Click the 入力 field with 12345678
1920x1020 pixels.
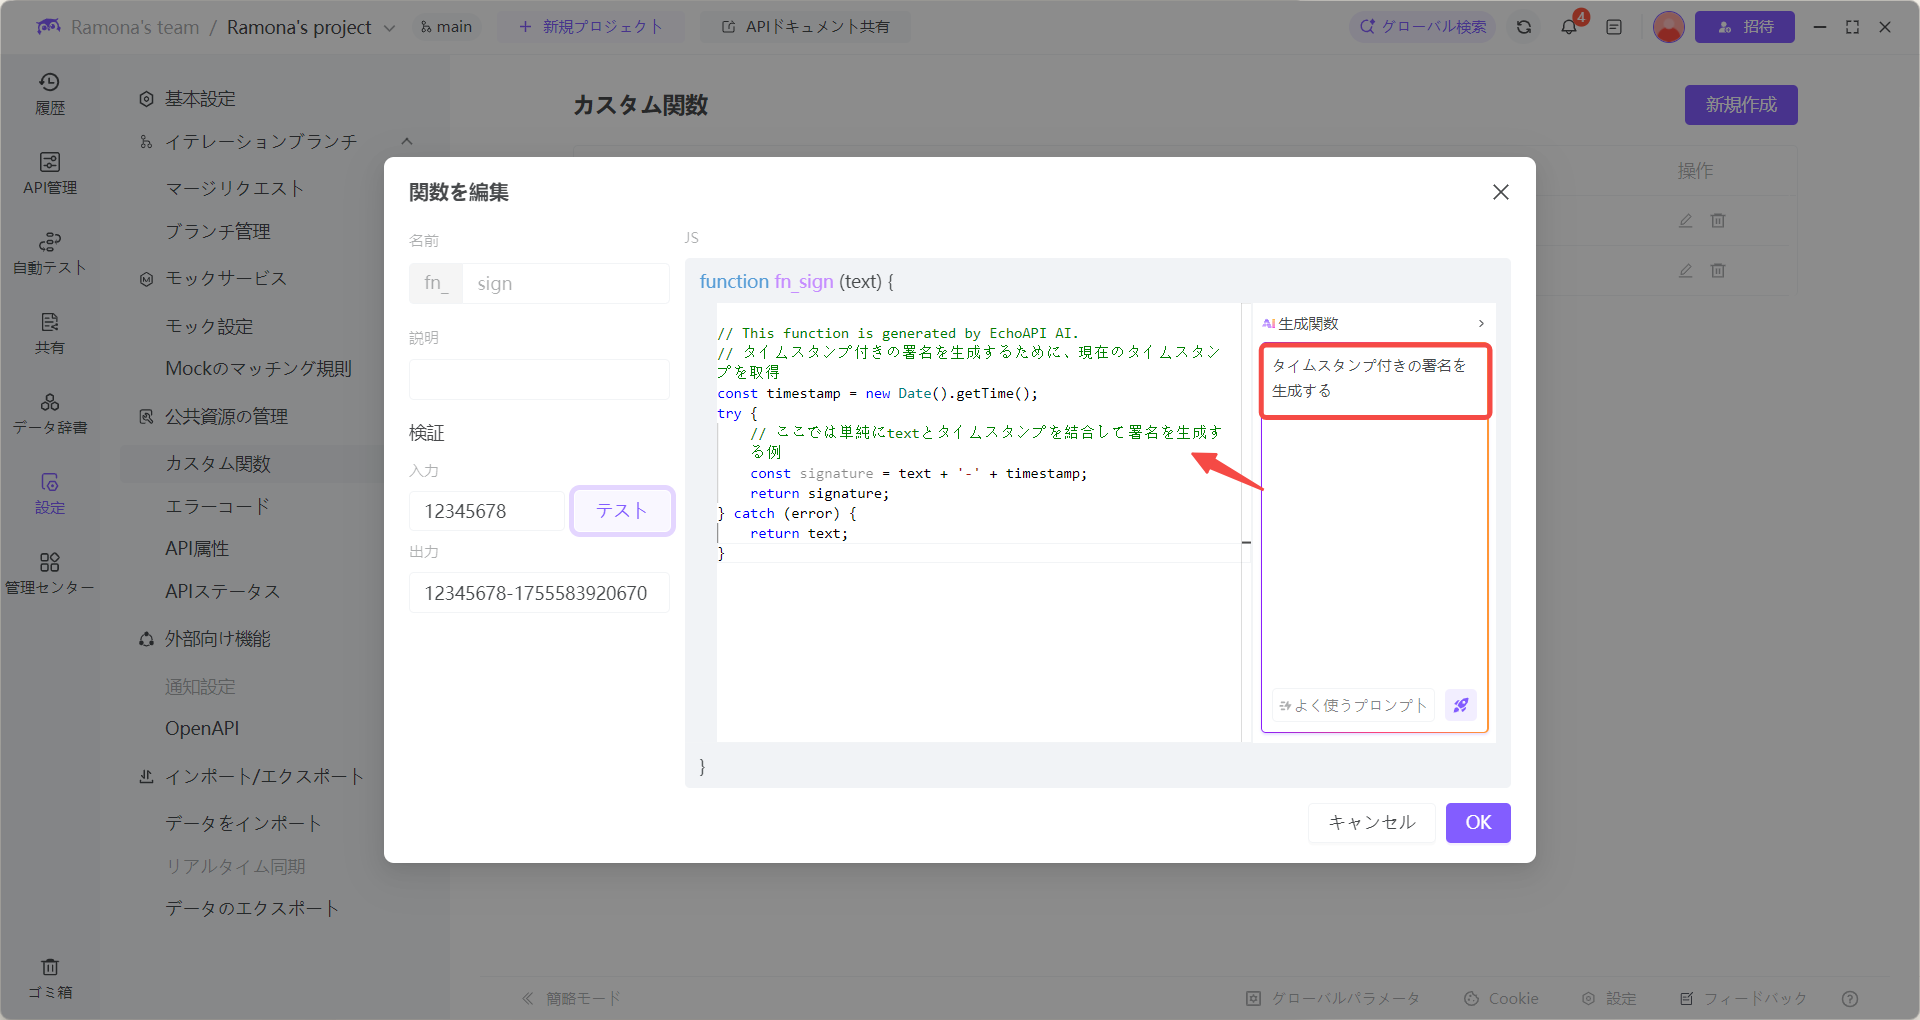click(x=487, y=511)
